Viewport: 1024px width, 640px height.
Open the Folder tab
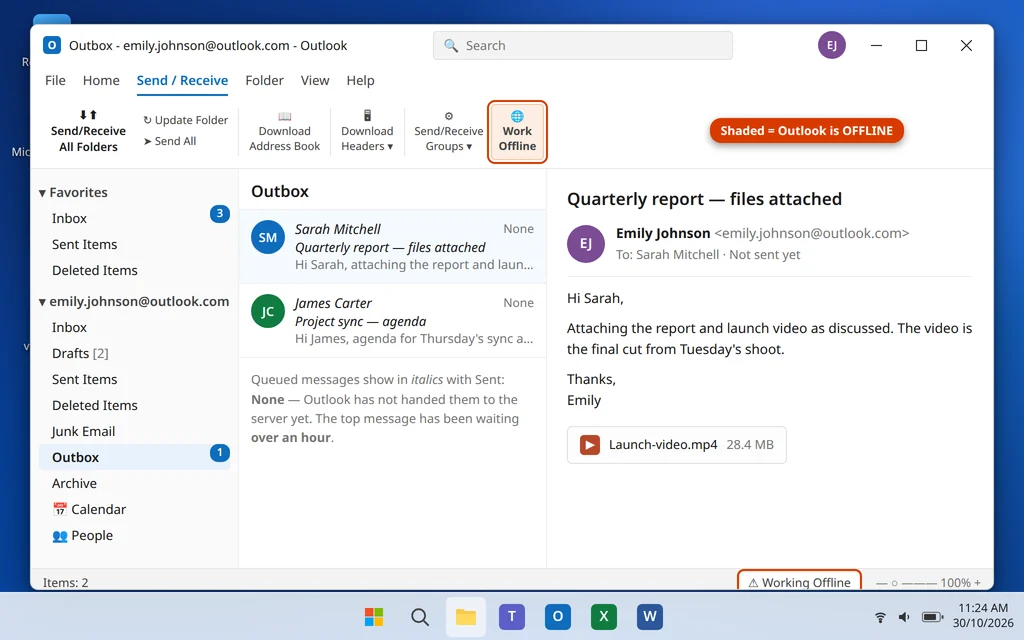click(264, 80)
